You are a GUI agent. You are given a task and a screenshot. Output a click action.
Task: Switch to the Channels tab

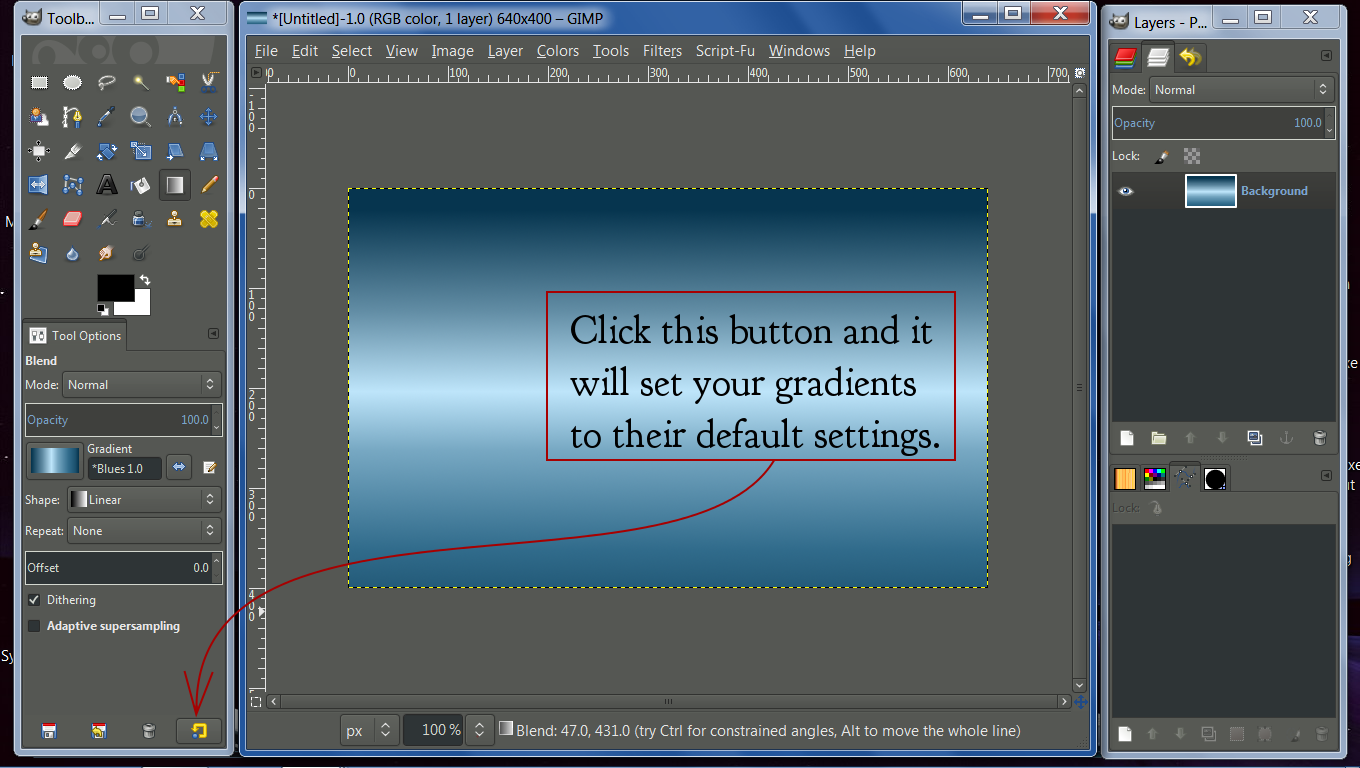pyautogui.click(x=1126, y=58)
